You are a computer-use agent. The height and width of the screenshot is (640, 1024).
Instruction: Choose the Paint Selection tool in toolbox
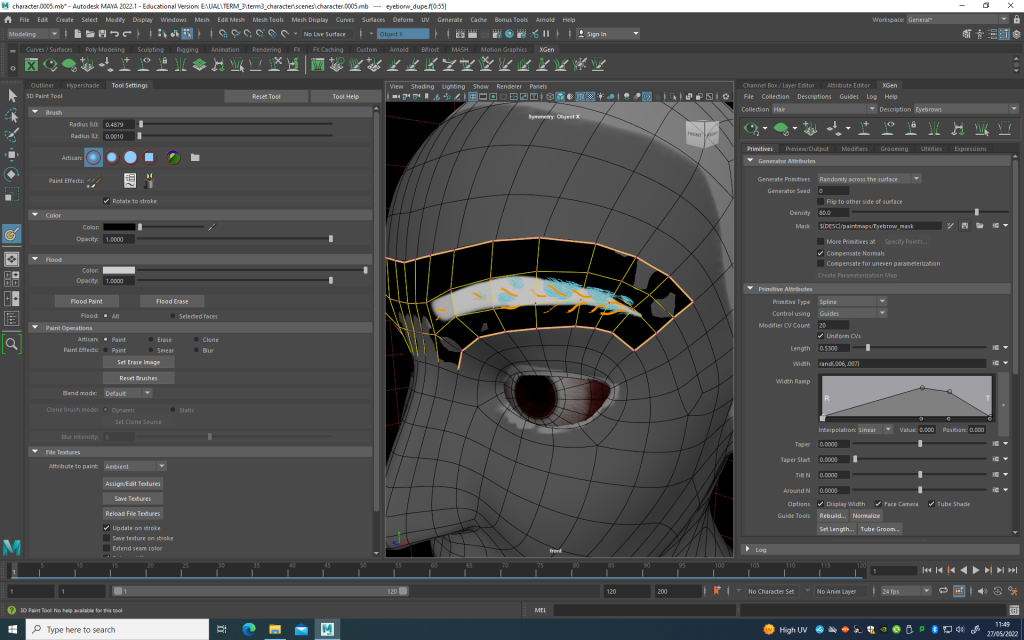pyautogui.click(x=12, y=135)
